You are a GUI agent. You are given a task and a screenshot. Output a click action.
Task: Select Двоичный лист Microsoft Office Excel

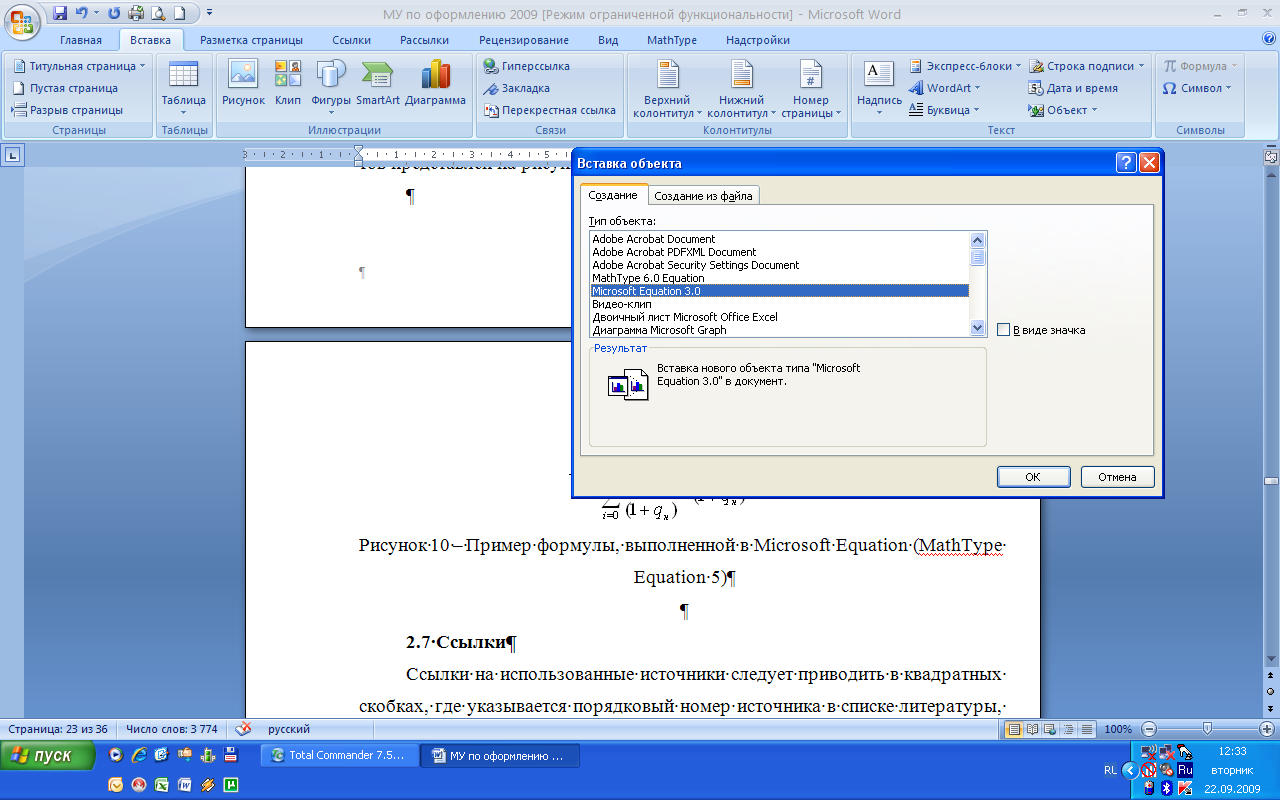point(779,317)
